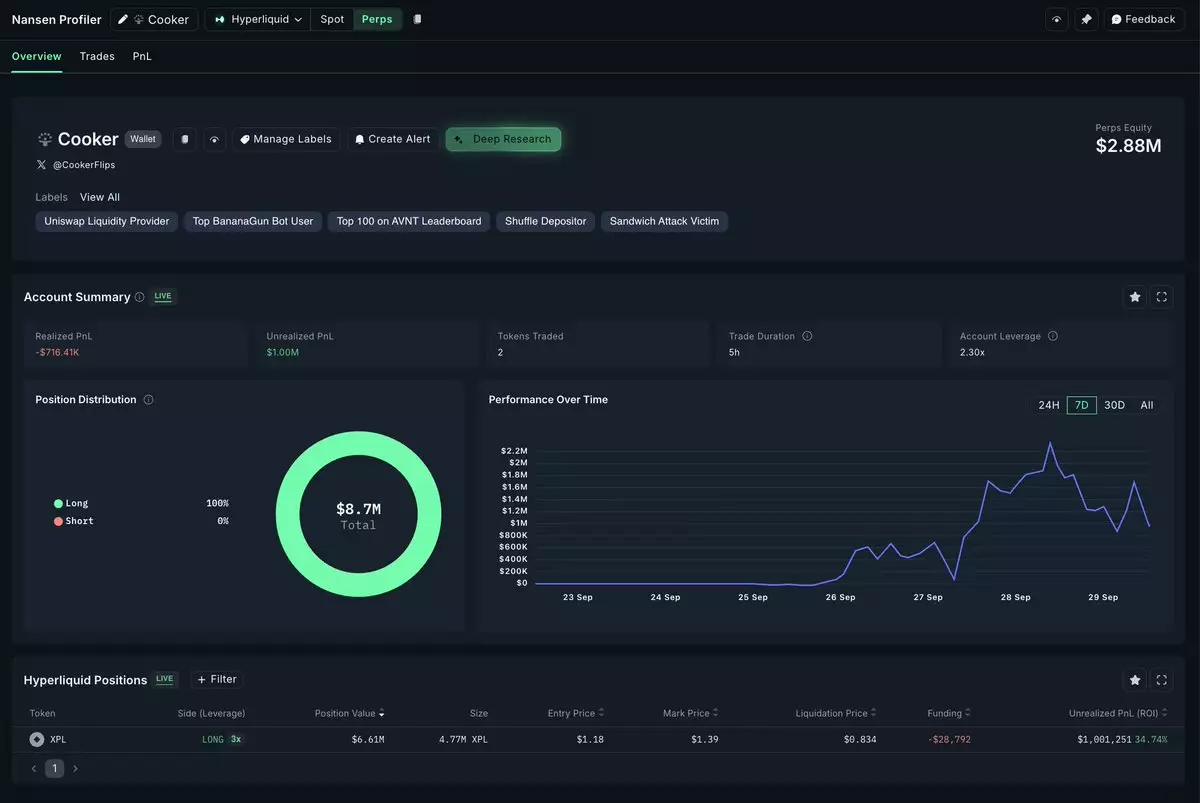Toggle the eye watch icon beside Wallet
The height and width of the screenshot is (803, 1200).
214,140
